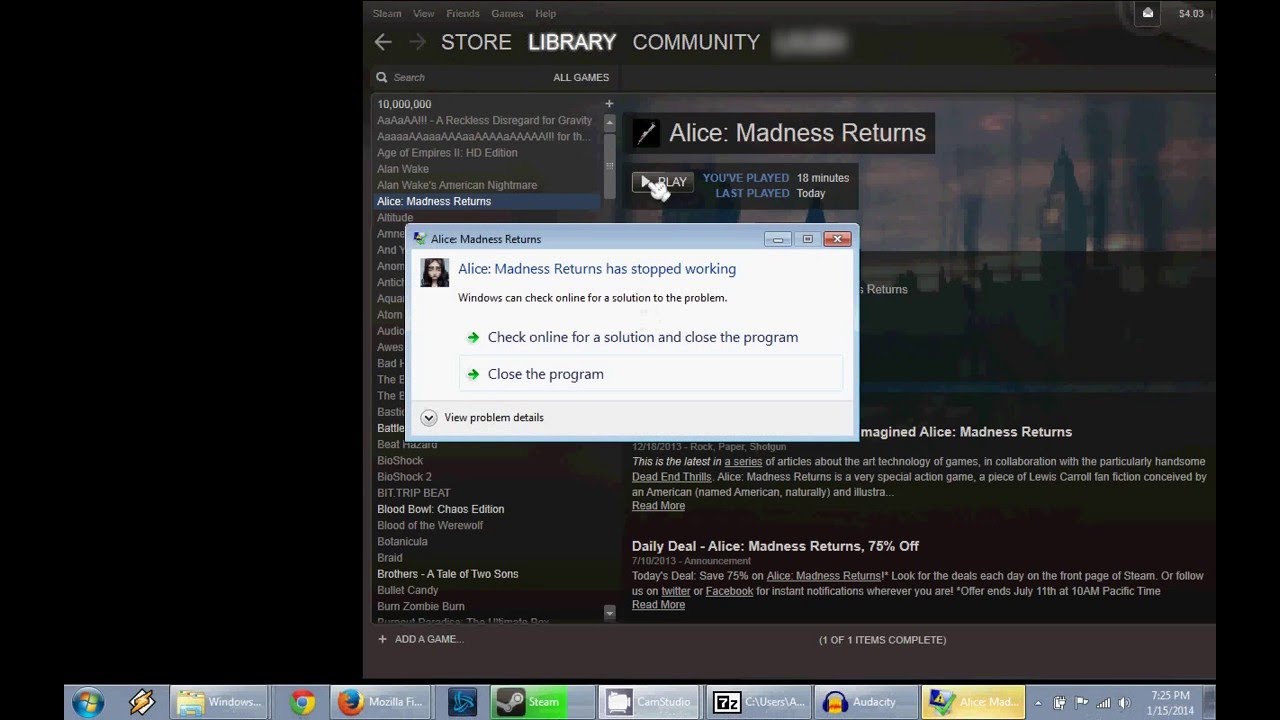This screenshot has width=1280, height=720.
Task: Click the Alice portrait icon in the error dialog
Action: coord(435,272)
